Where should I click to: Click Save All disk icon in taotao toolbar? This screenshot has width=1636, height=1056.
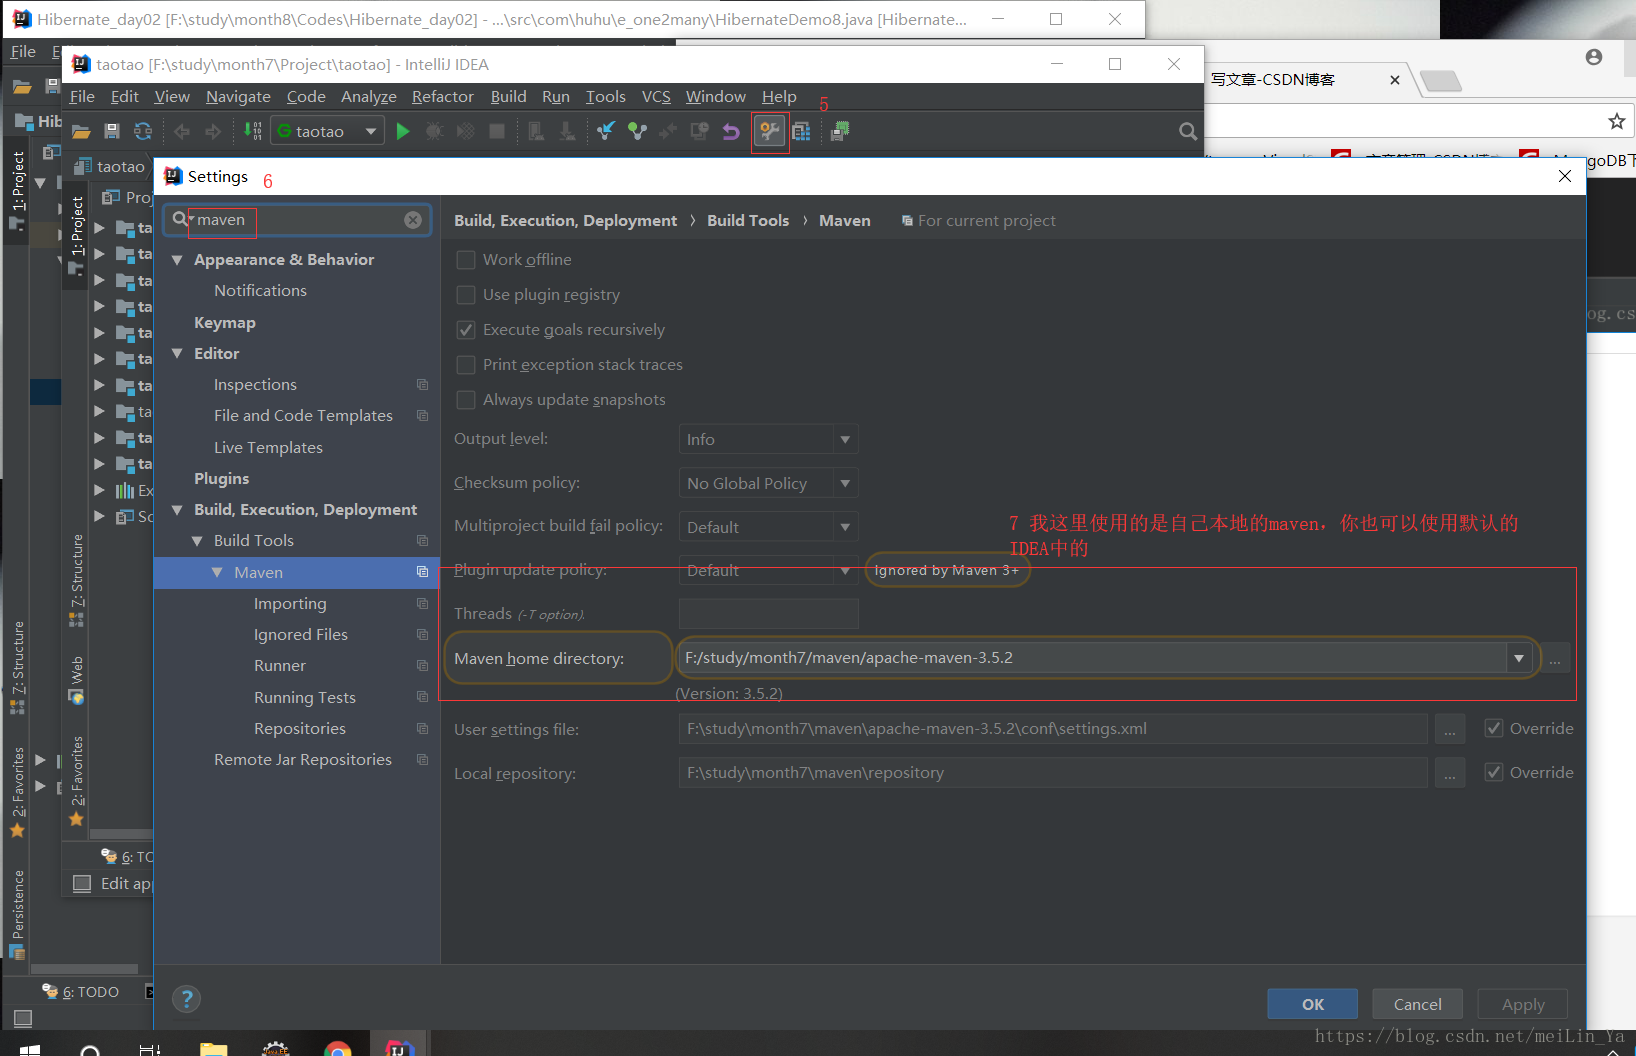pos(112,131)
